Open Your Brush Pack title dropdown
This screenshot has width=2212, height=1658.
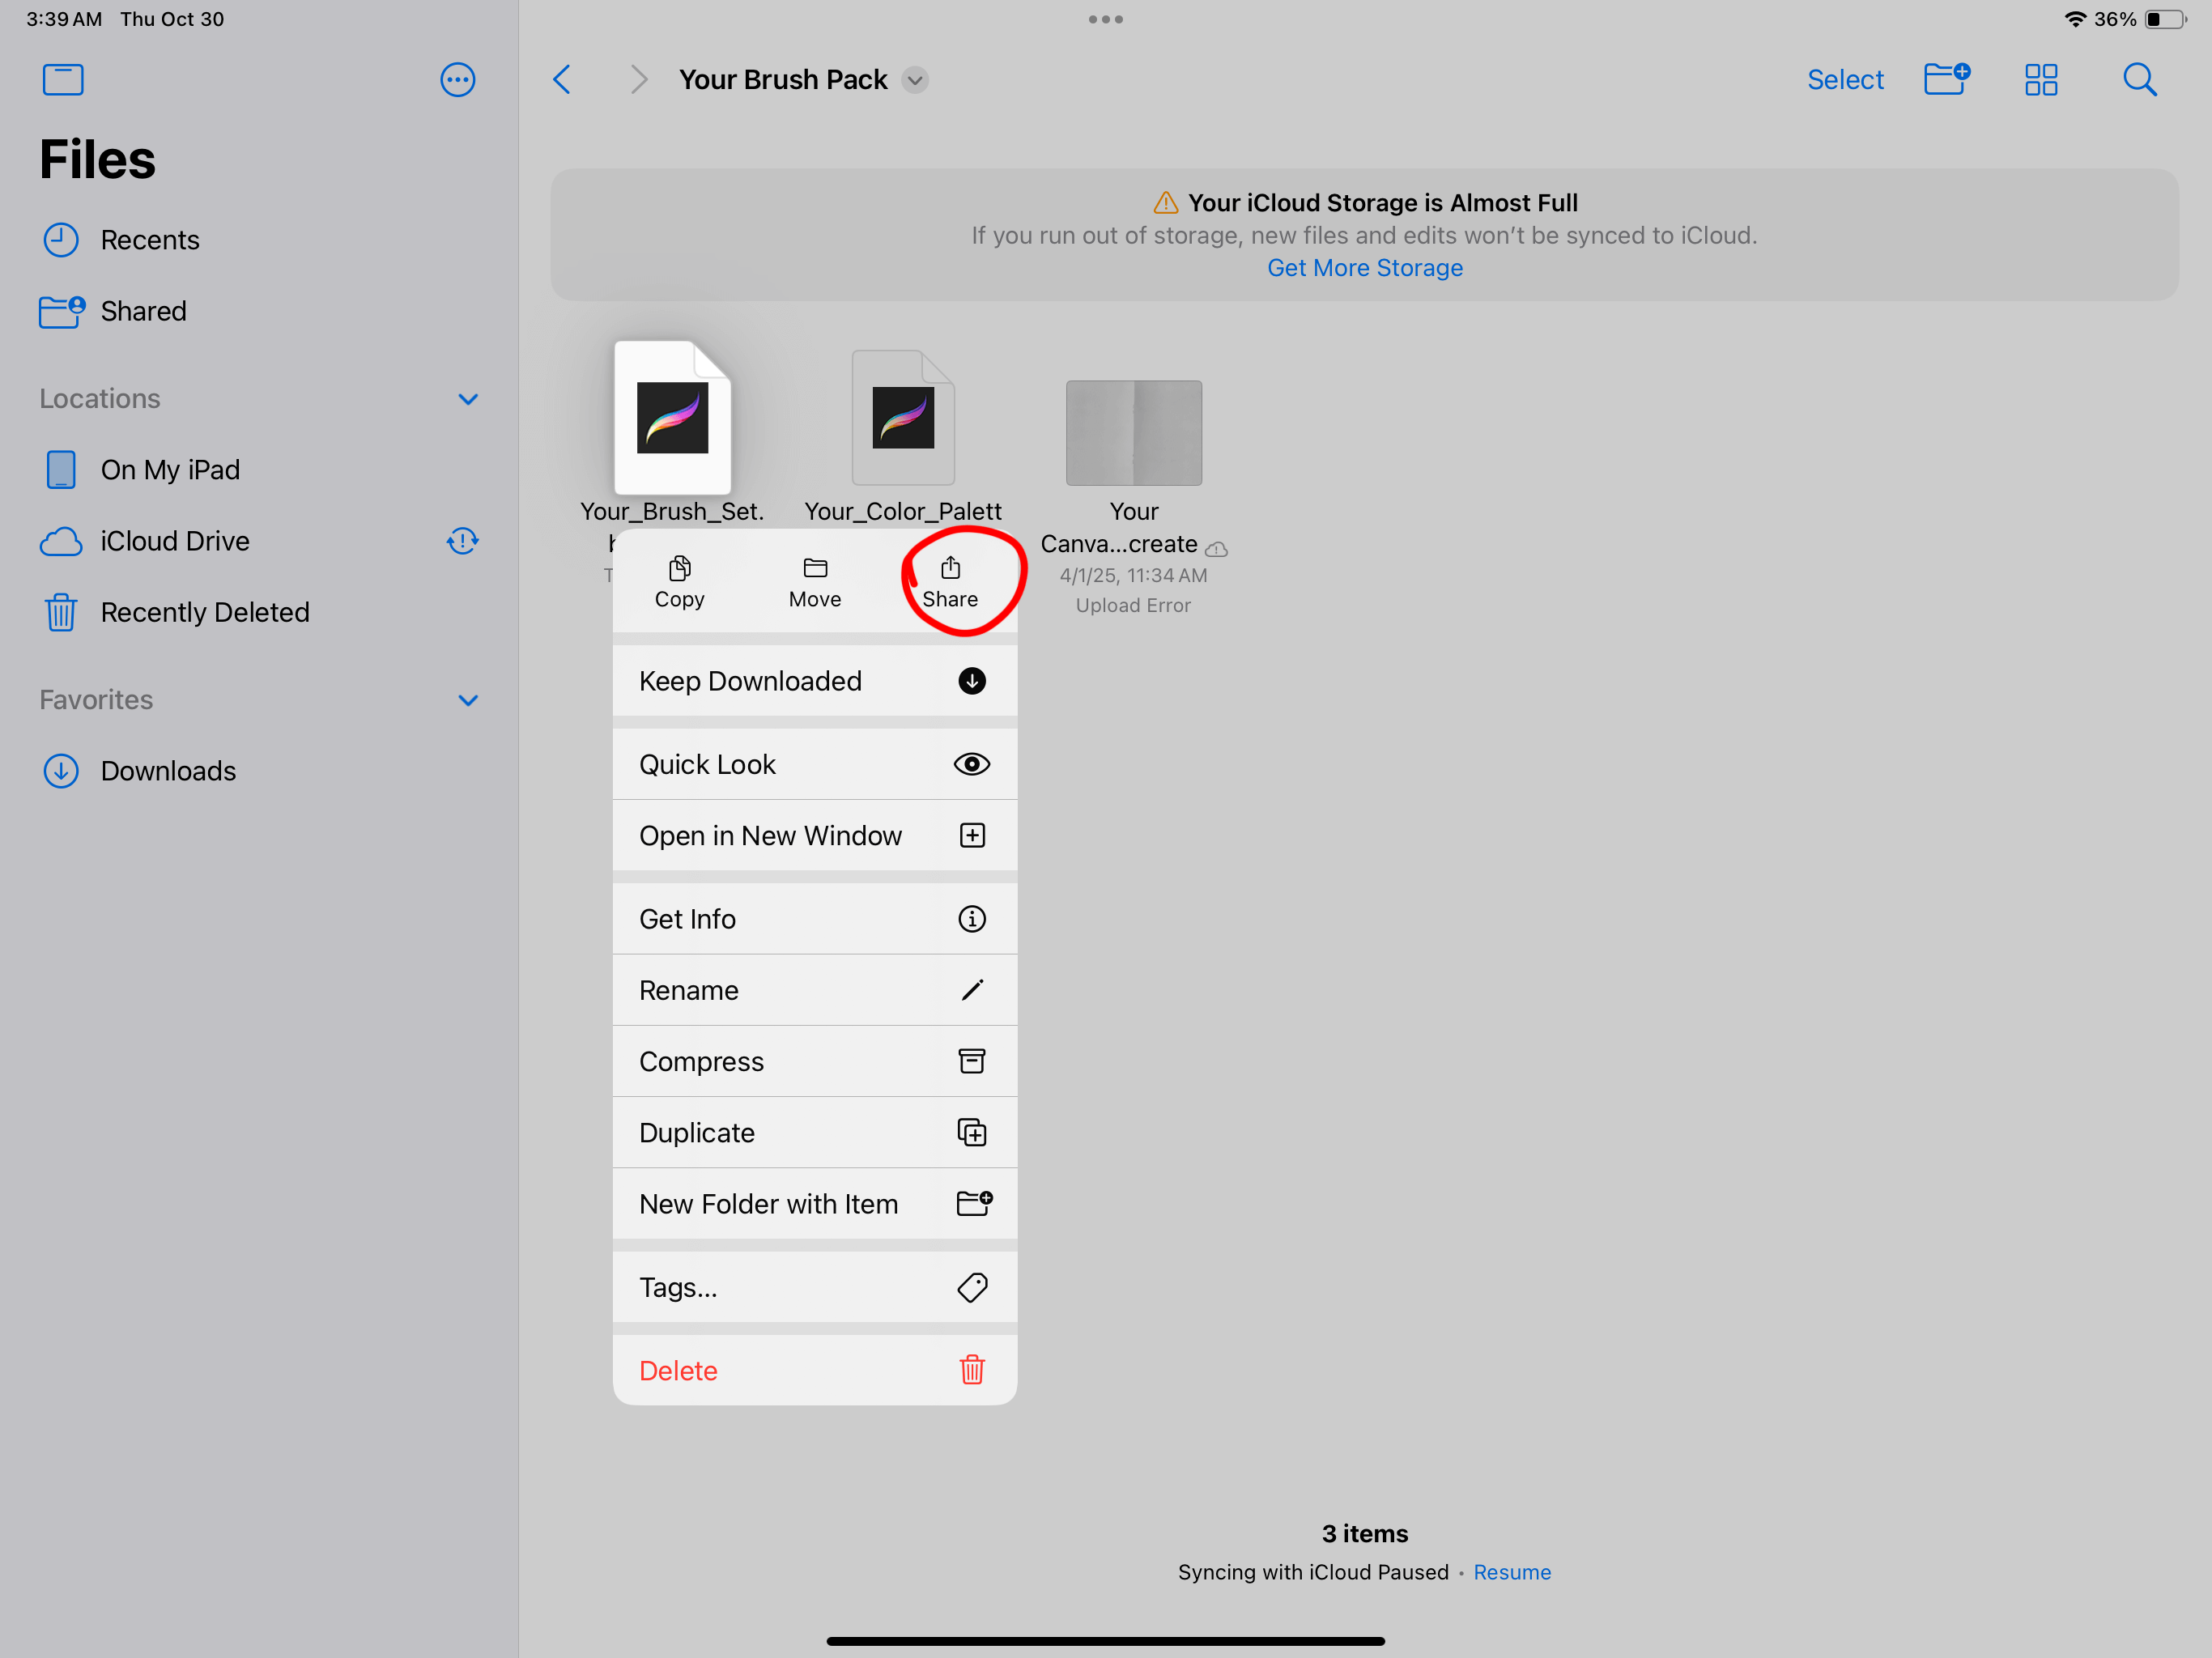click(x=914, y=80)
